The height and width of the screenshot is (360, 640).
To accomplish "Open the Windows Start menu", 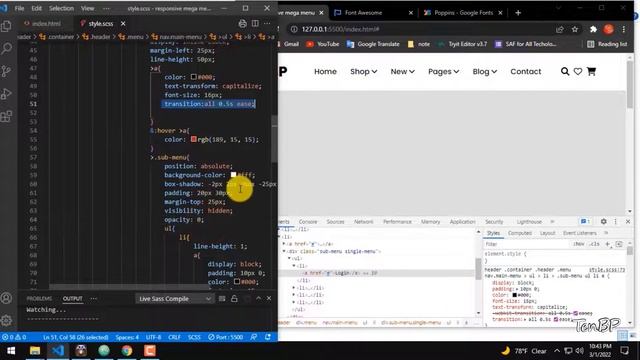I will coord(11,351).
